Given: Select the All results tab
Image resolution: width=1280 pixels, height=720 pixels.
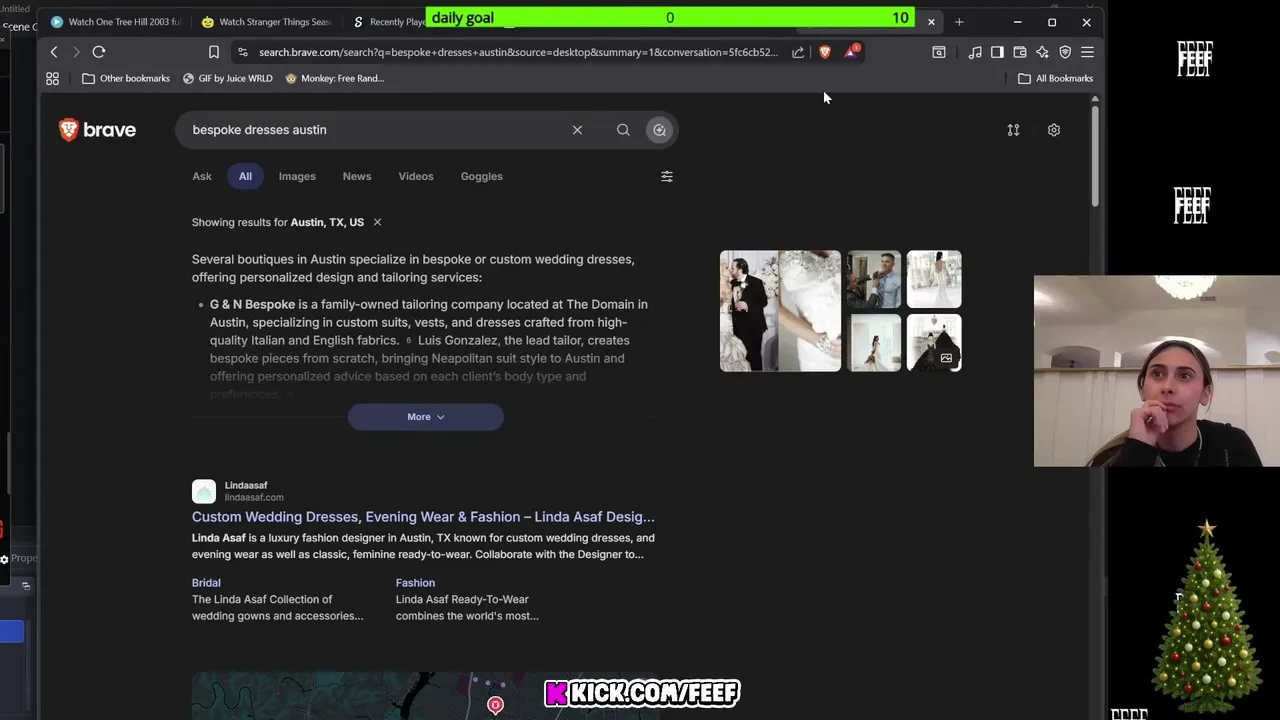Looking at the screenshot, I should coord(245,176).
